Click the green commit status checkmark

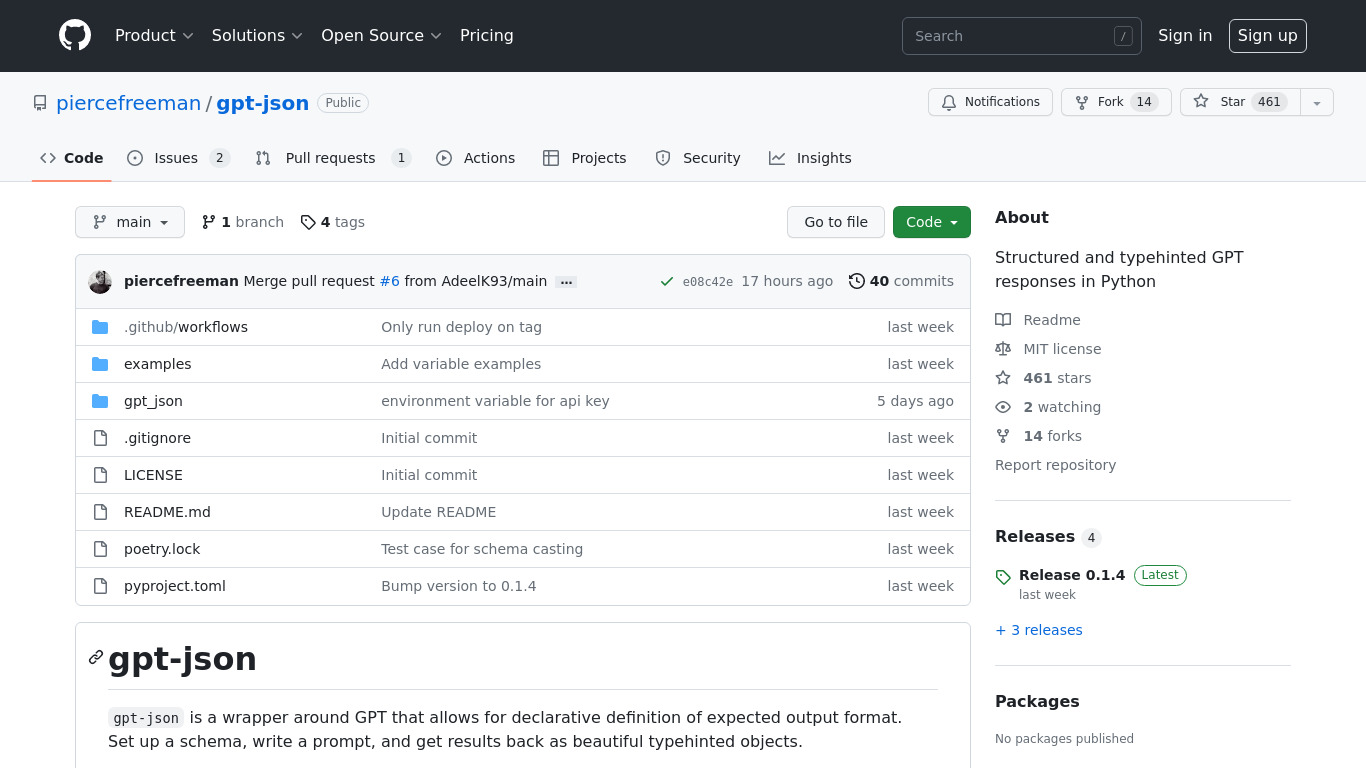click(667, 282)
